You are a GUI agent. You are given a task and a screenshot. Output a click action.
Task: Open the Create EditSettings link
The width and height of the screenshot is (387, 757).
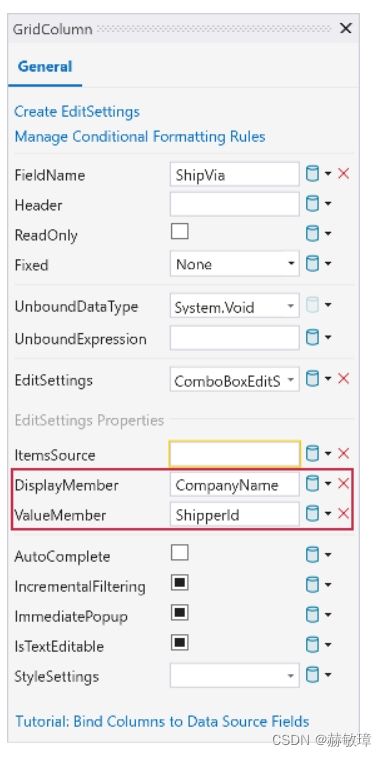point(77,112)
